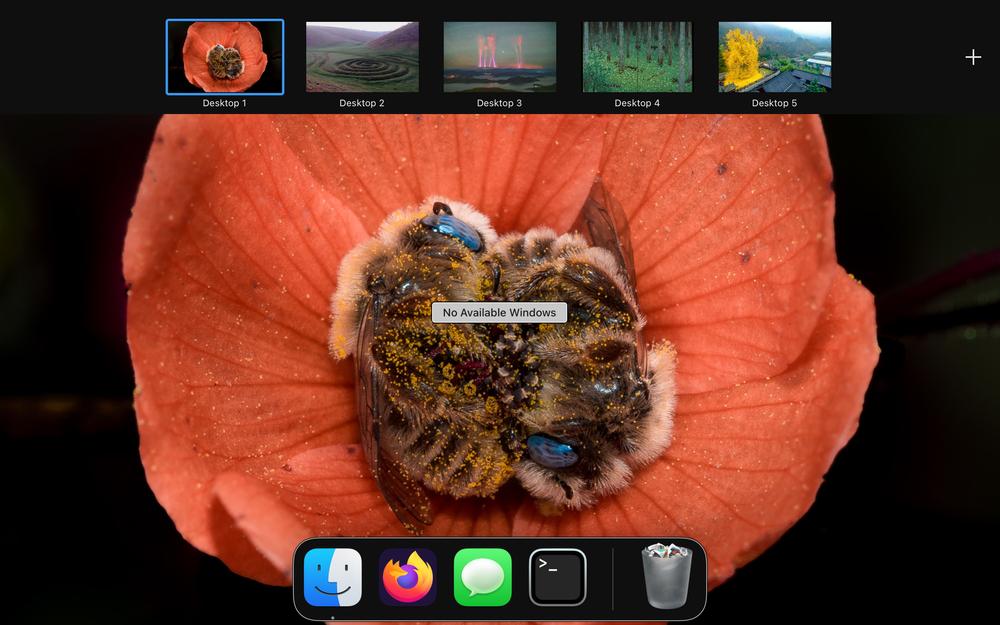Click the "Desktop 1" text label
This screenshot has height=625, width=1000.
pyautogui.click(x=225, y=103)
